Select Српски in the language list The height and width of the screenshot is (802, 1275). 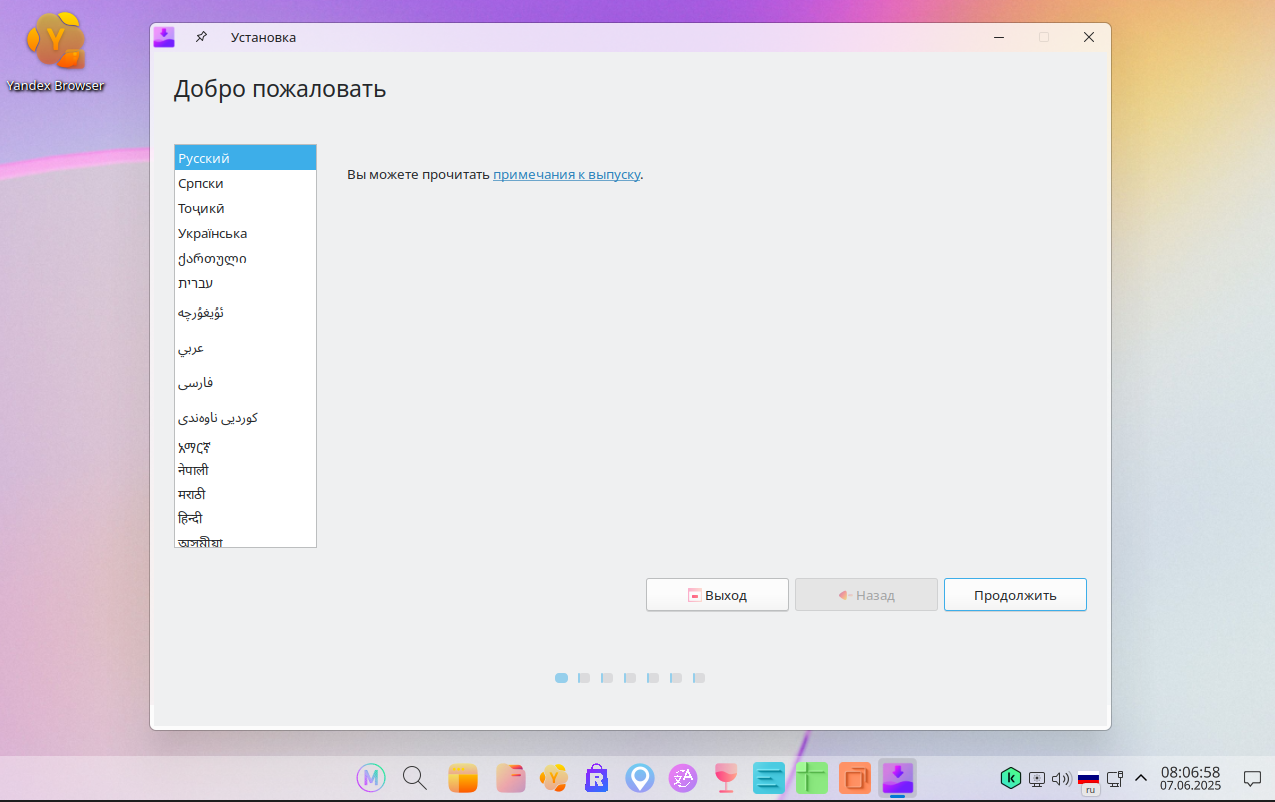(245, 183)
